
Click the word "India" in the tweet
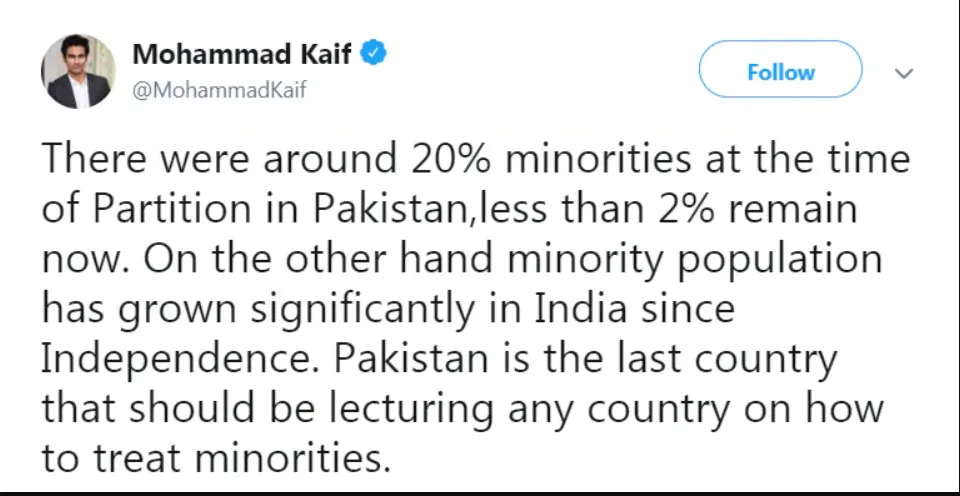[x=582, y=310]
